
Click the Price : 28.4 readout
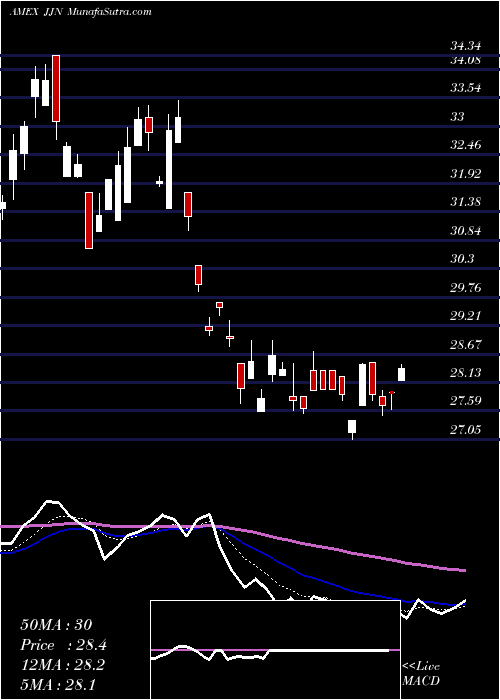(x=63, y=645)
